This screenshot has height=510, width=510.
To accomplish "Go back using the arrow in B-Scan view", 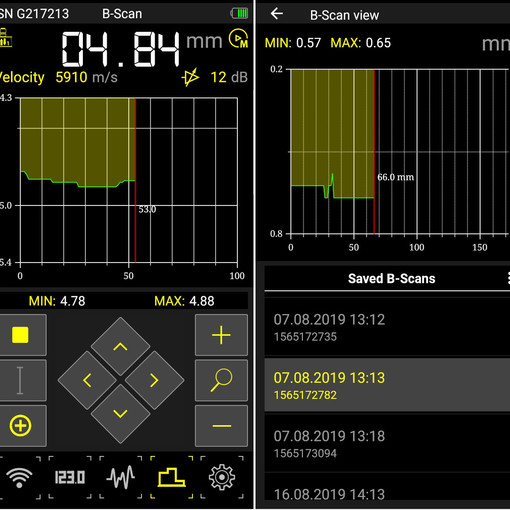I will click(277, 14).
